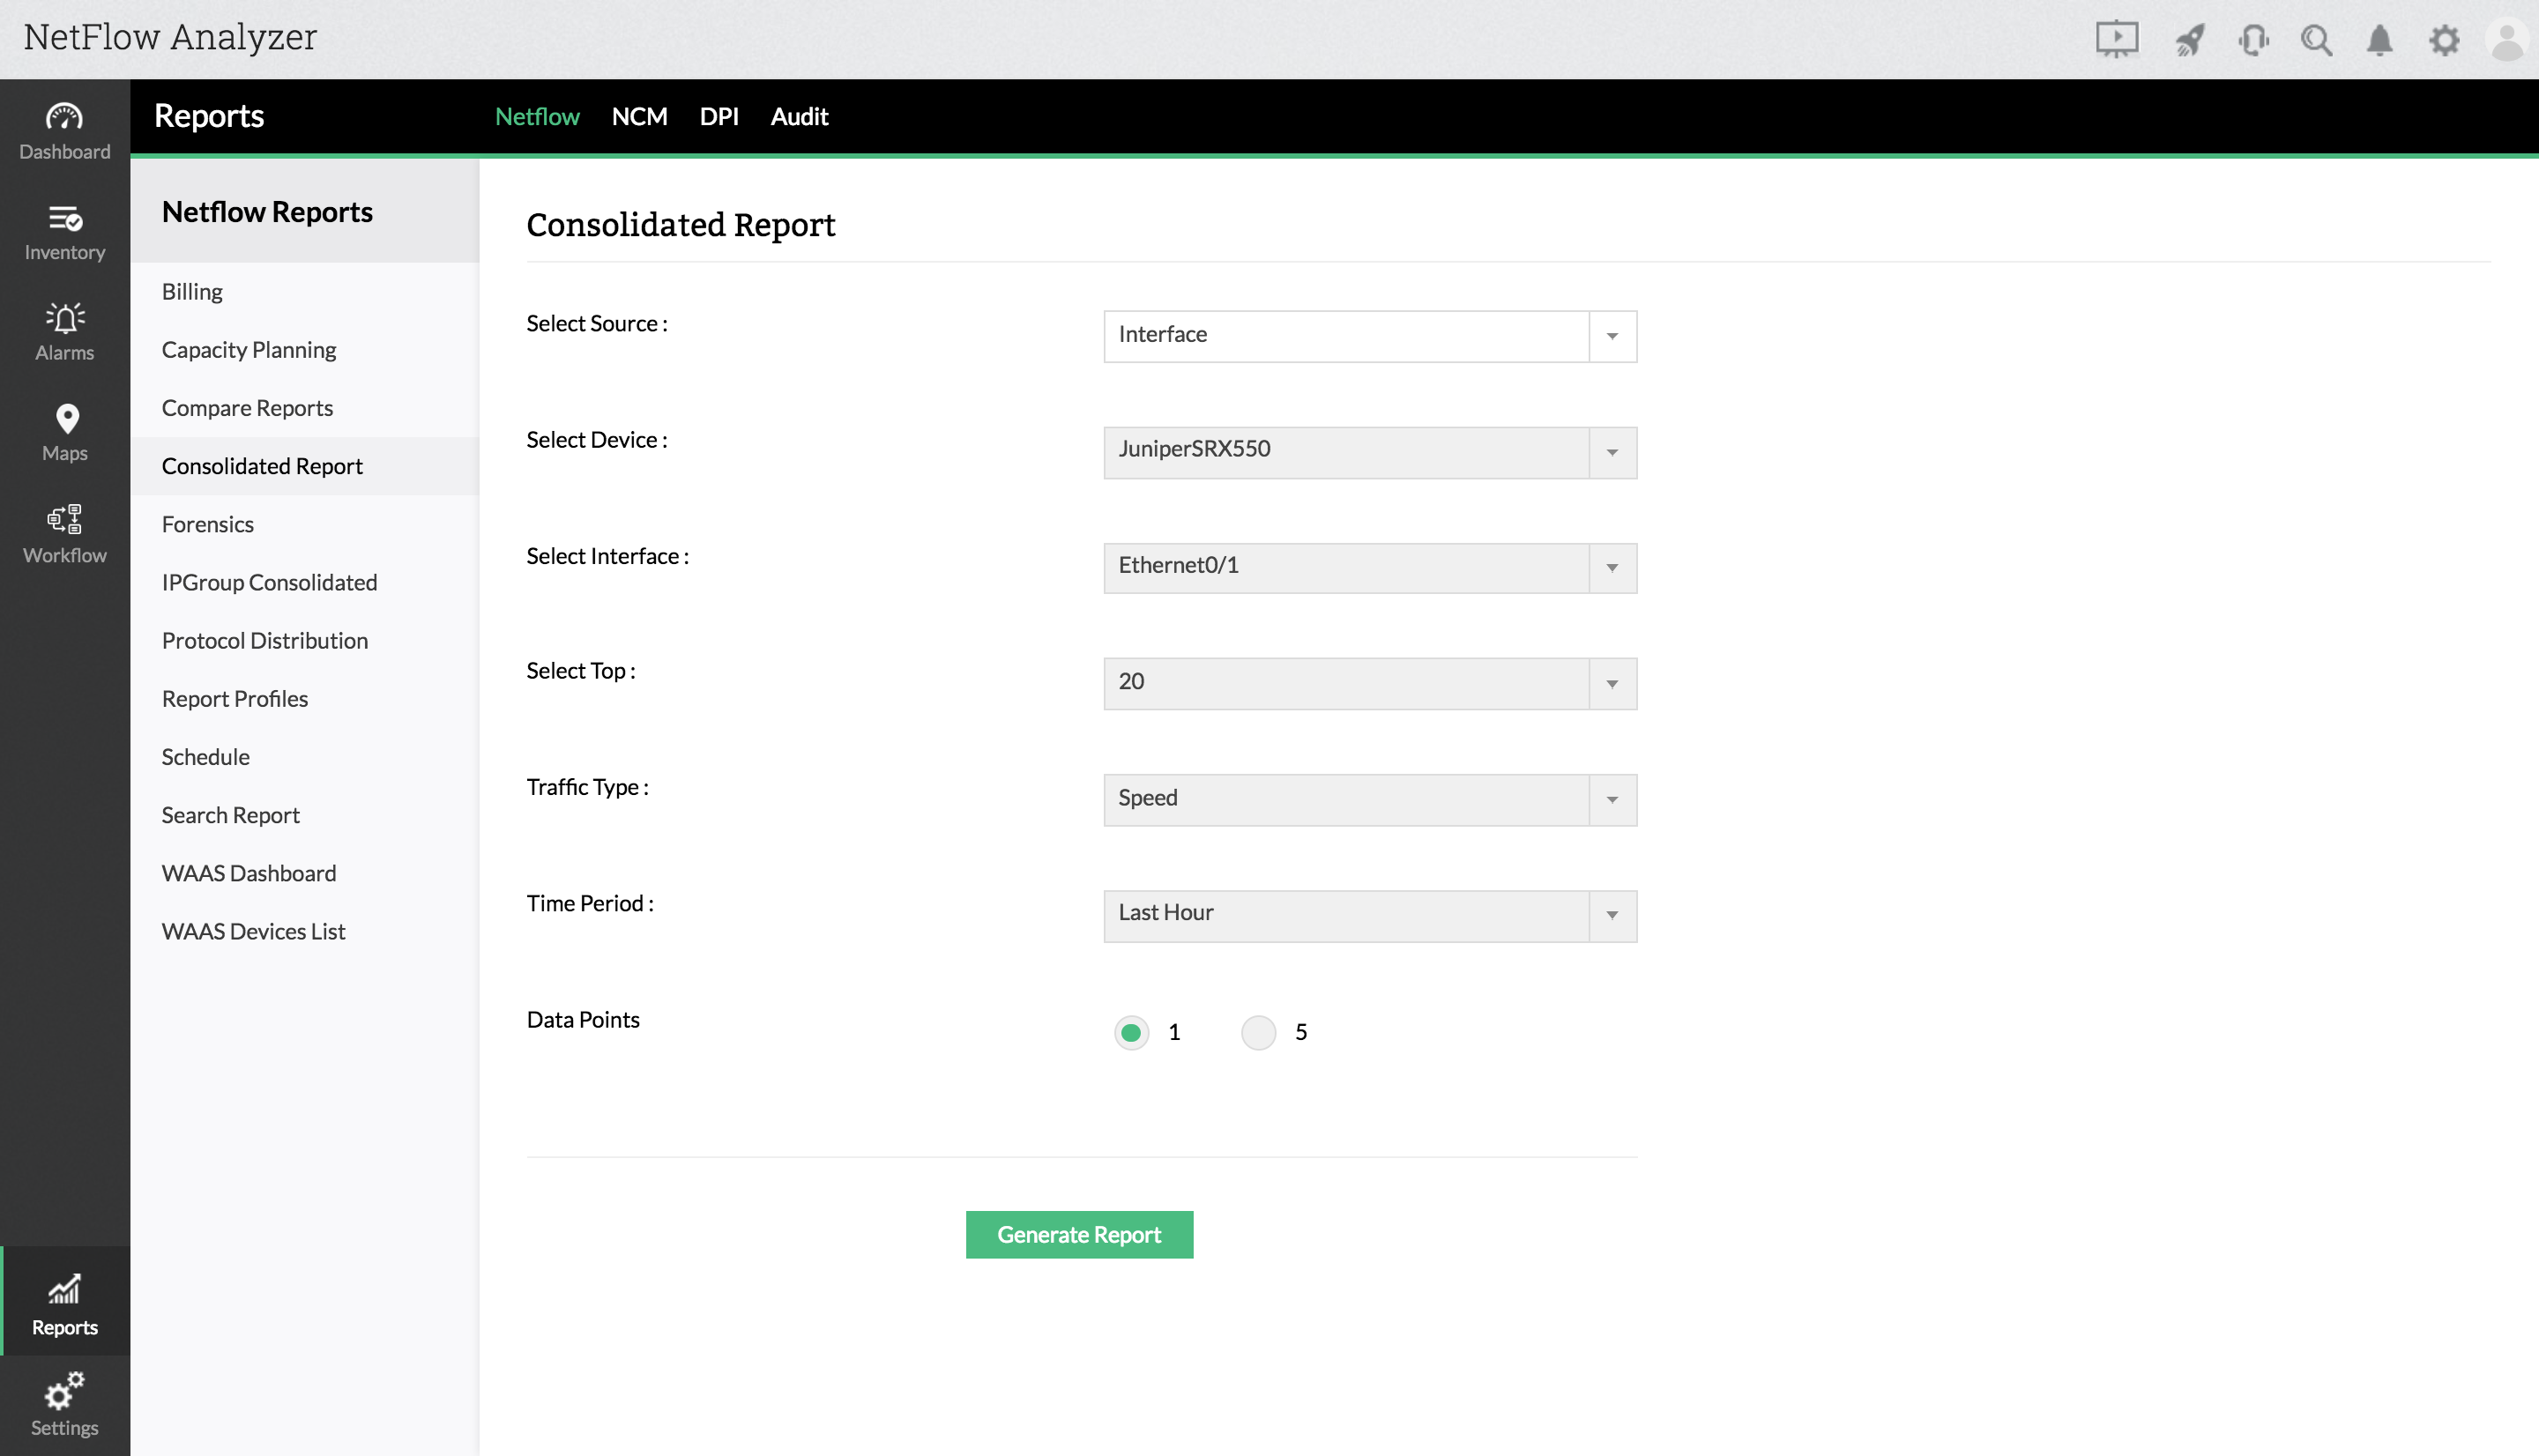Expand the Traffic Type dropdown

pos(1369,799)
